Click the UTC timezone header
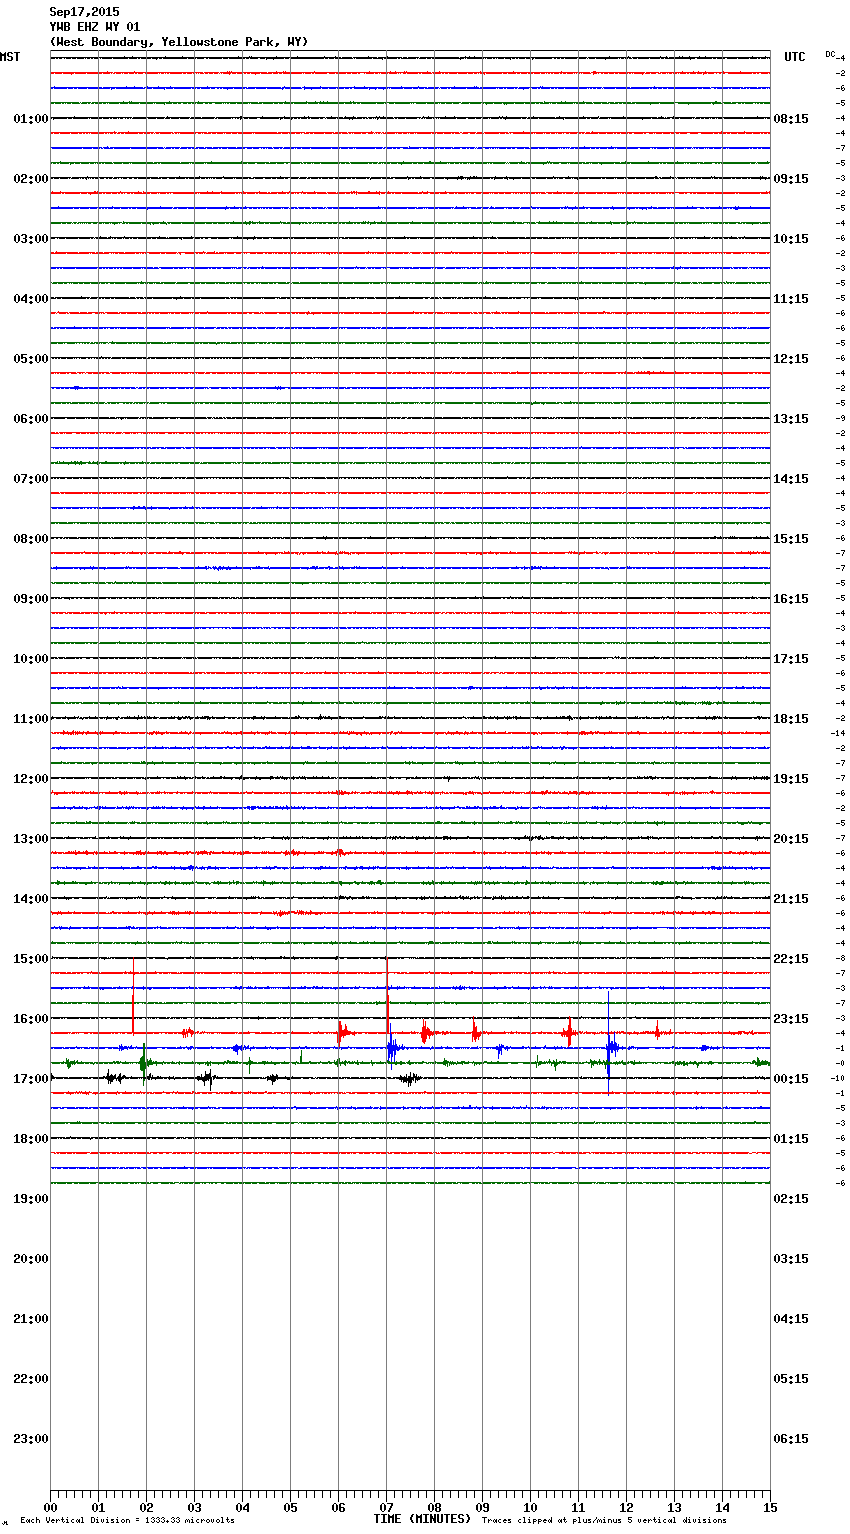 point(795,57)
